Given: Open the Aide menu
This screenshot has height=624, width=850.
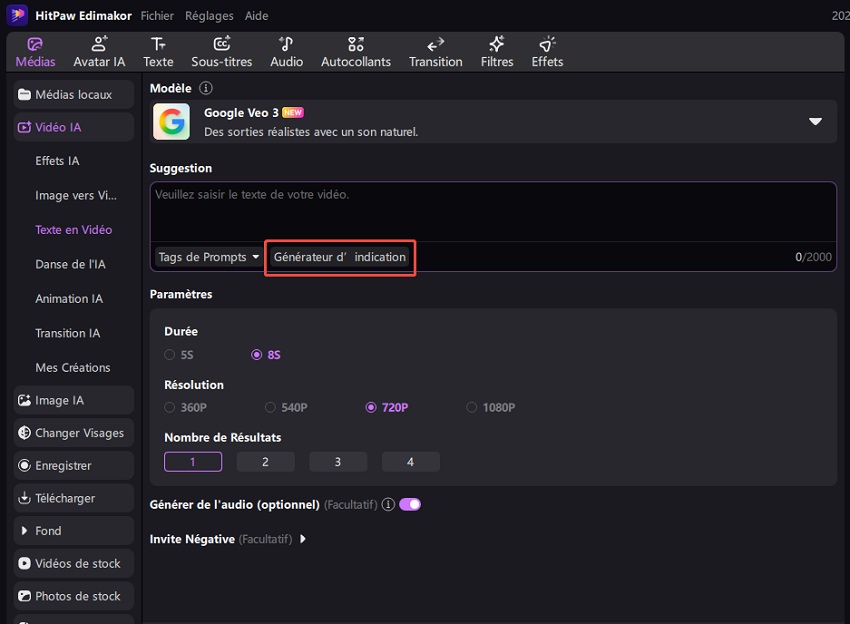Looking at the screenshot, I should pos(256,16).
